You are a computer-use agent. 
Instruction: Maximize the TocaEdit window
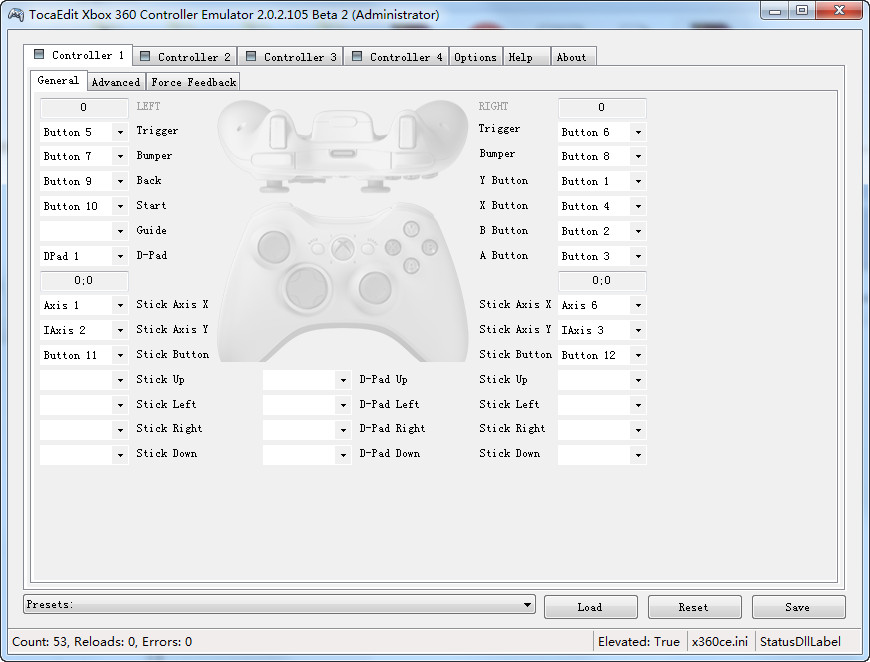coord(802,11)
